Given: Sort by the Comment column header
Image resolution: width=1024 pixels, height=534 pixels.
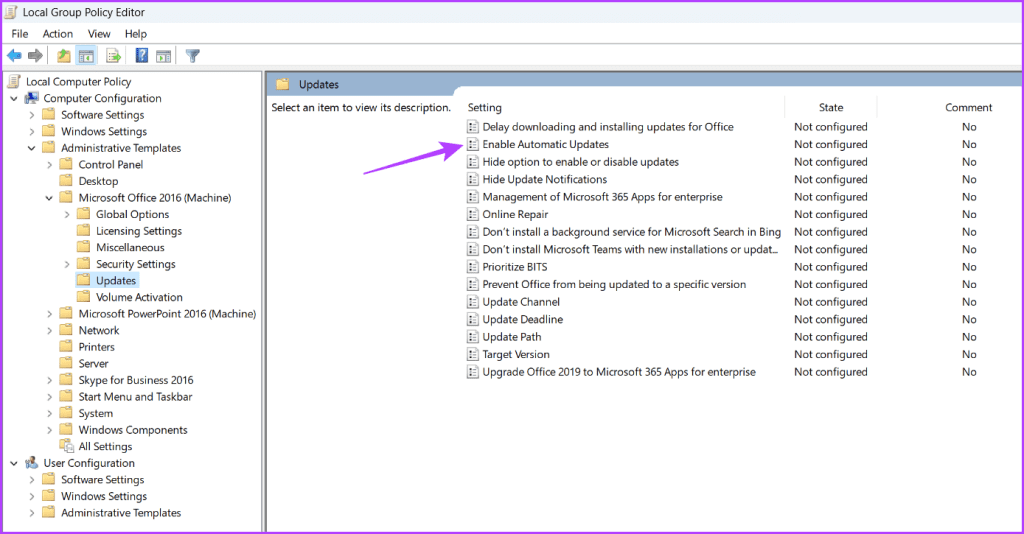Looking at the screenshot, I should [x=968, y=107].
